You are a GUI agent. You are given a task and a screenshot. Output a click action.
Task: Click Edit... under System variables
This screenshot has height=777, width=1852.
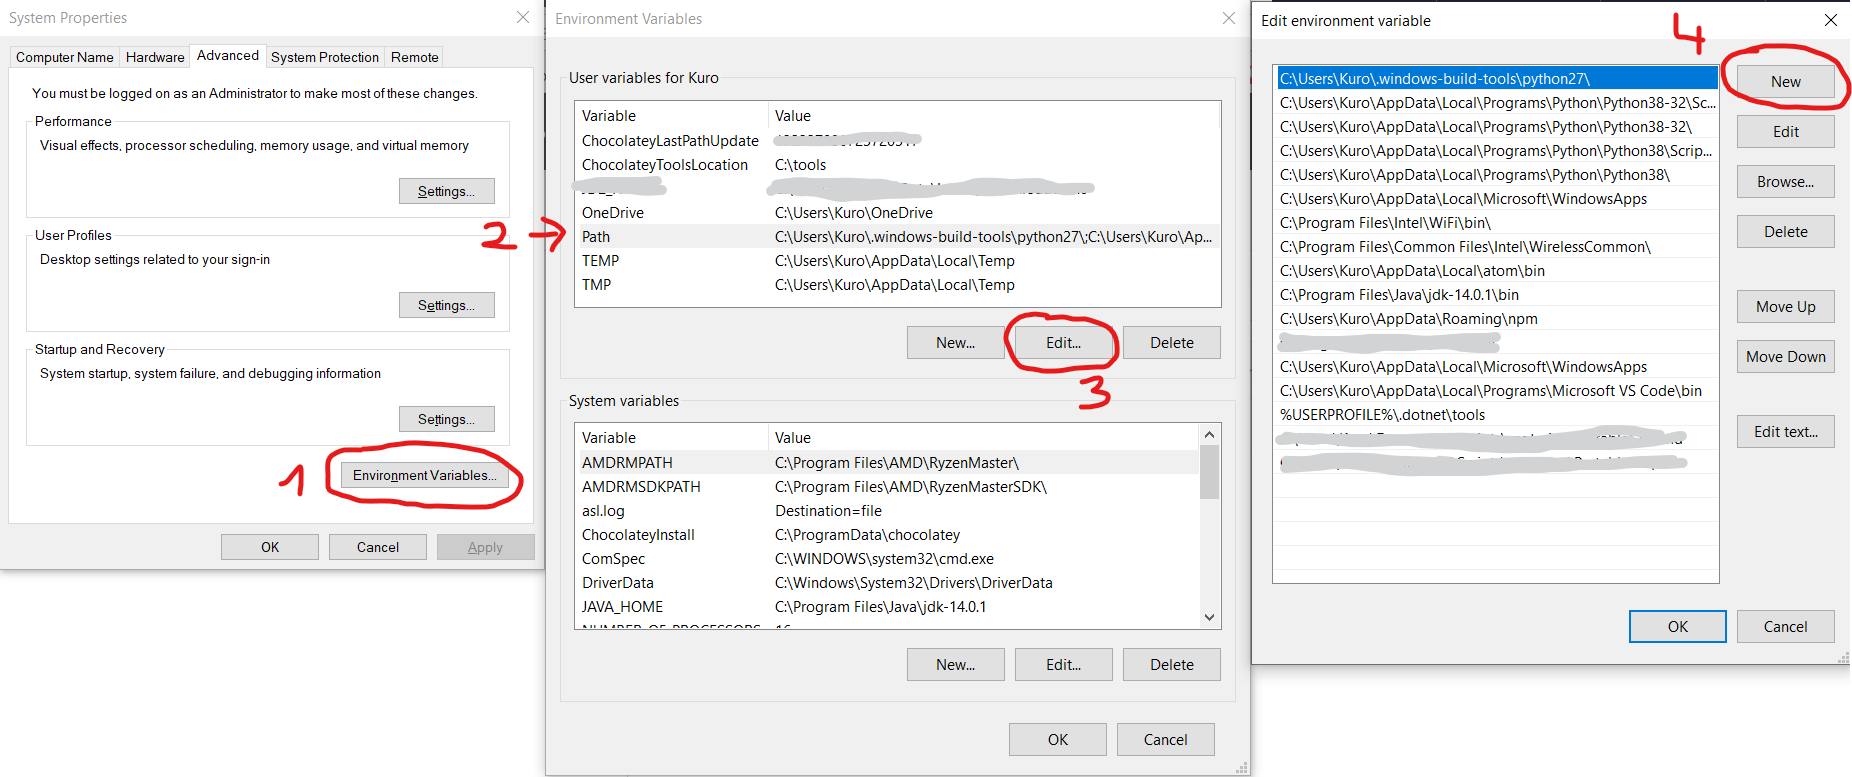pyautogui.click(x=1063, y=664)
